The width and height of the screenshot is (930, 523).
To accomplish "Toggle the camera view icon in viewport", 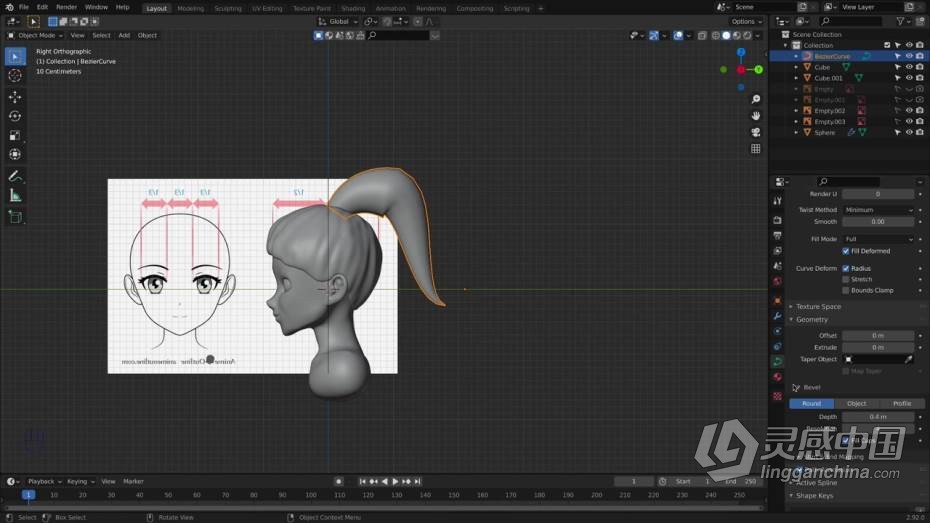I will coord(756,132).
